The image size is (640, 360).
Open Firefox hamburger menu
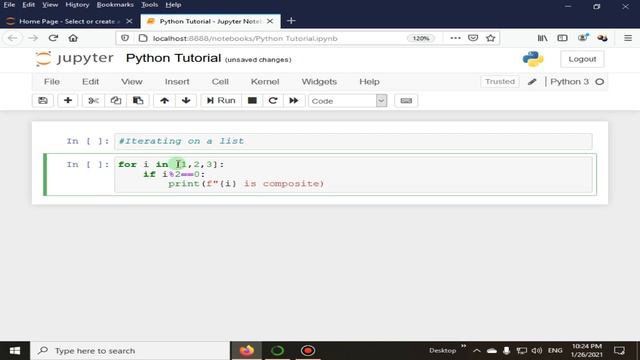[x=628, y=38]
